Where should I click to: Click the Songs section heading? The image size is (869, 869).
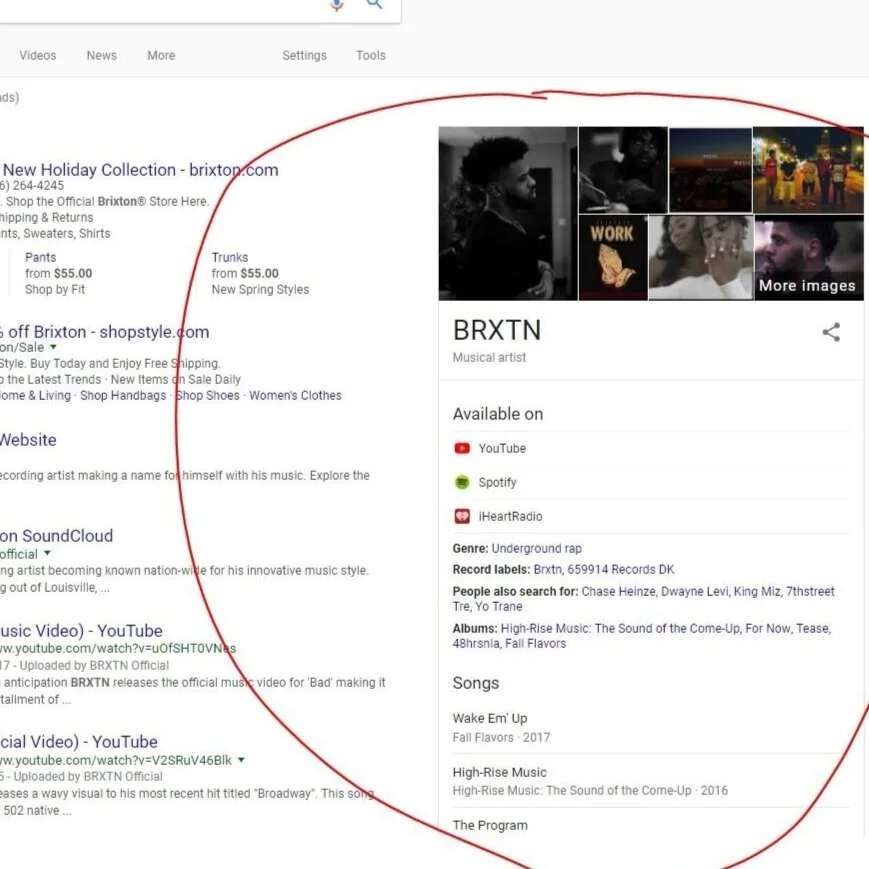click(x=476, y=683)
